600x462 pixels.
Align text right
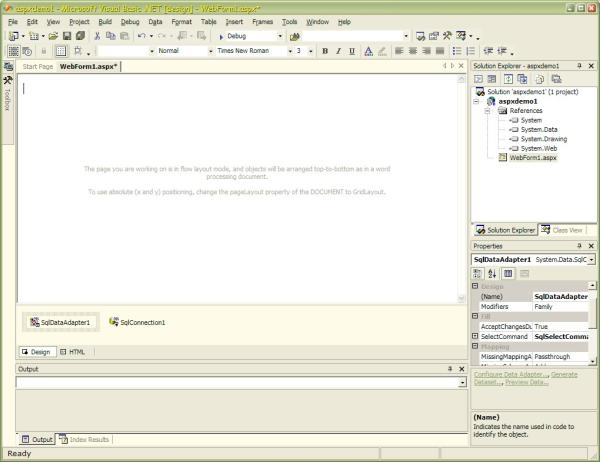426,51
